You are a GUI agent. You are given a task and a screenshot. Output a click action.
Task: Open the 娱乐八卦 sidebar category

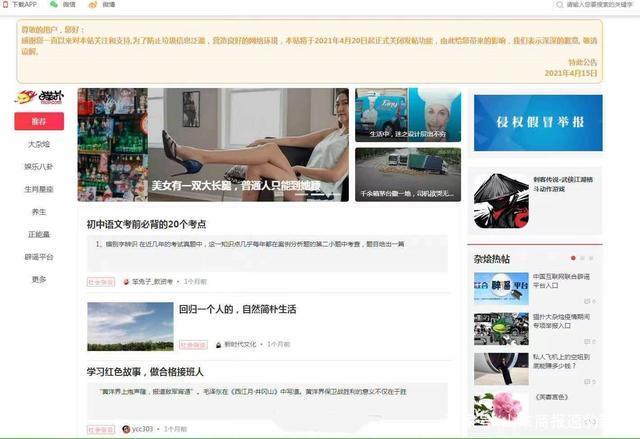(x=39, y=167)
